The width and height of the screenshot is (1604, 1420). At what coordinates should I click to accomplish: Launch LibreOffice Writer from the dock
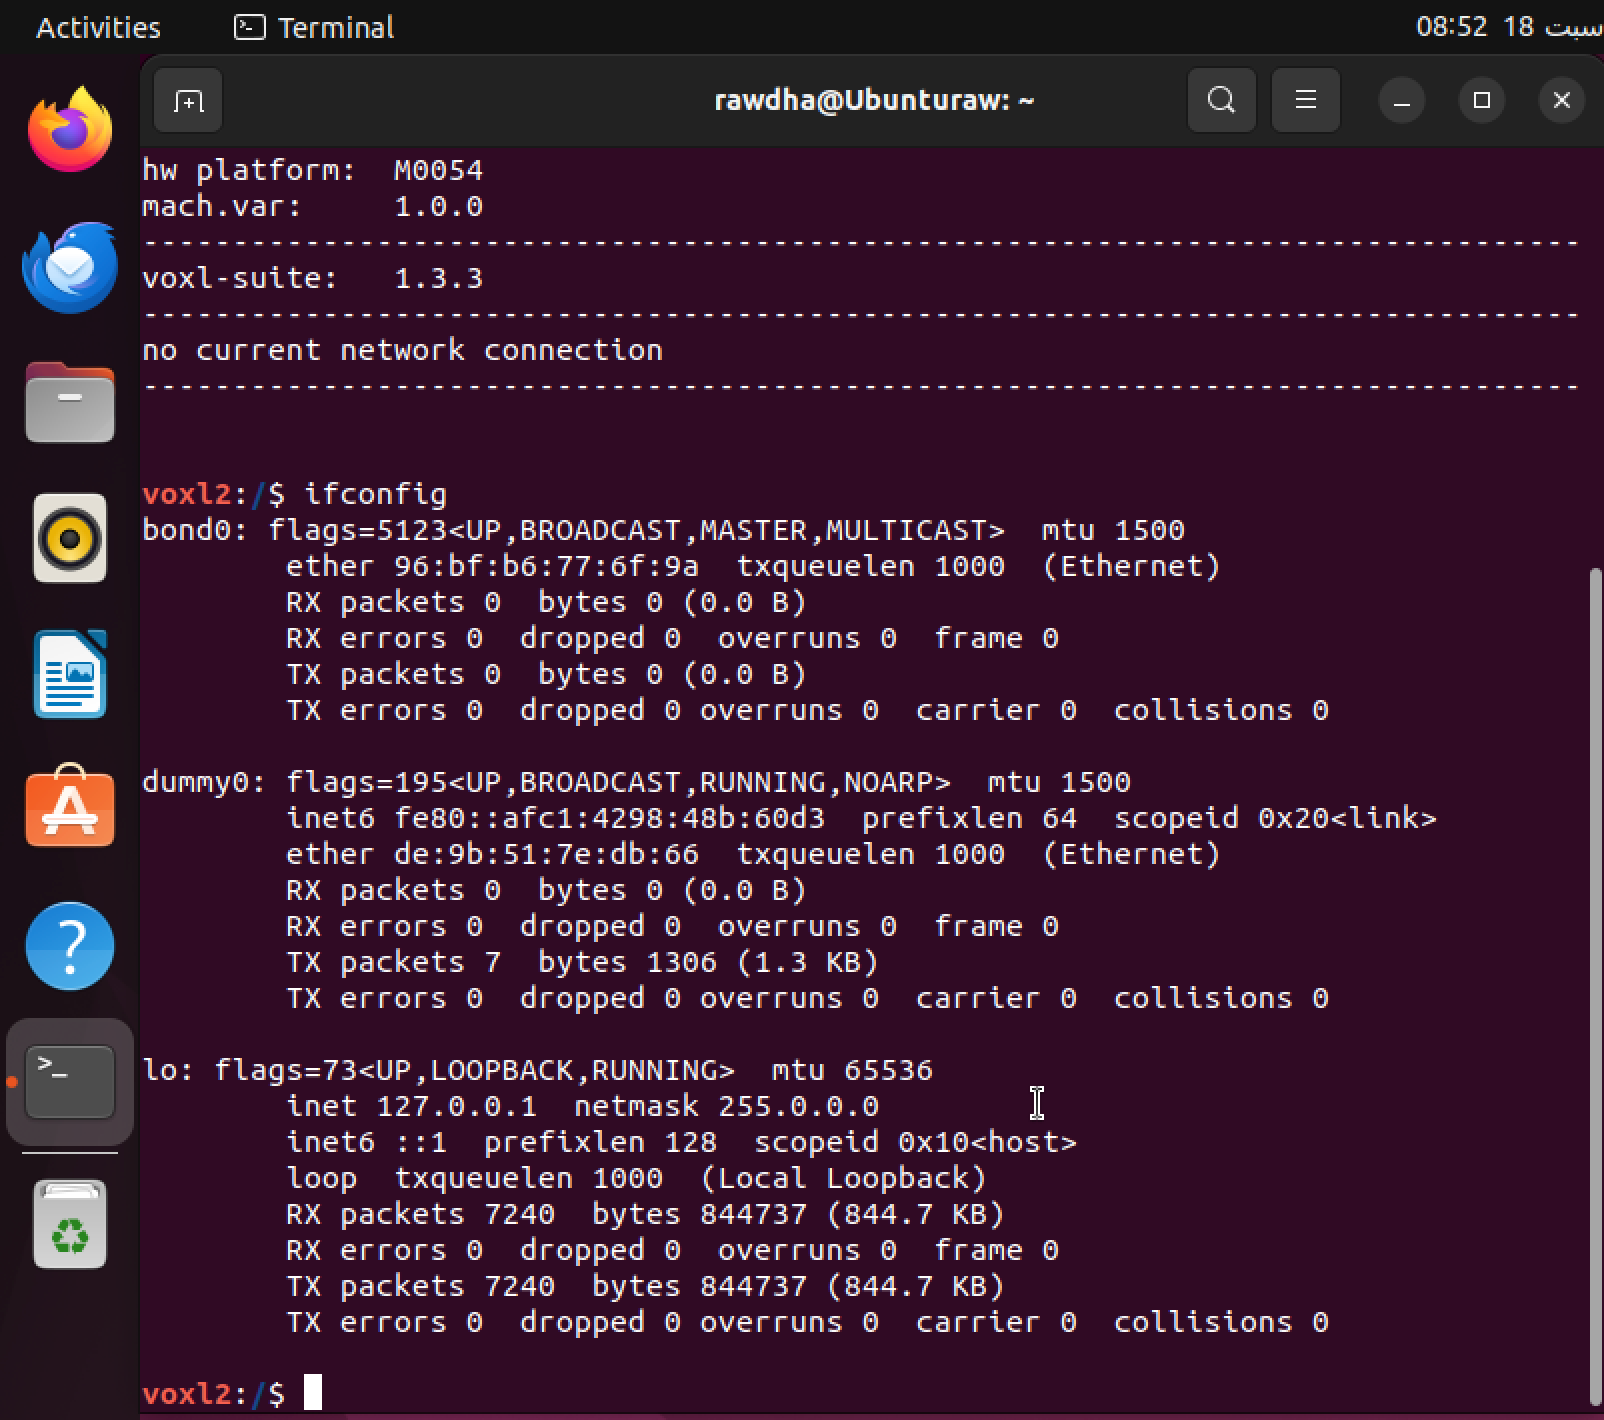(69, 674)
